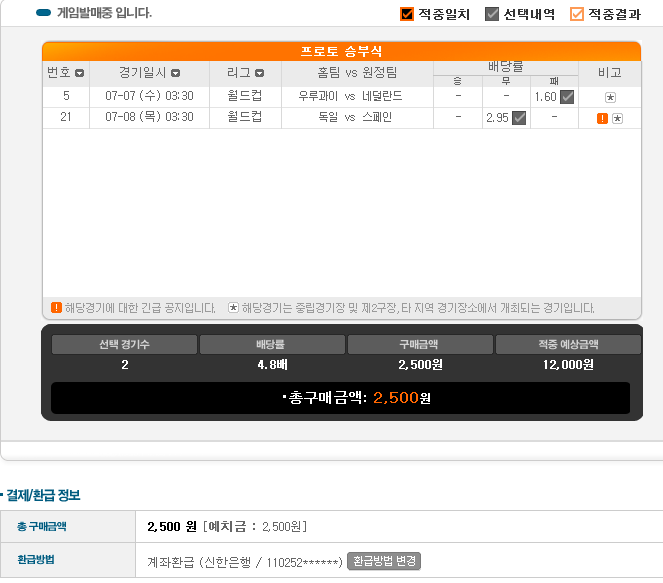Select the 우루과이 vs 네덜란드 match text
This screenshot has width=663, height=583.
click(350, 96)
